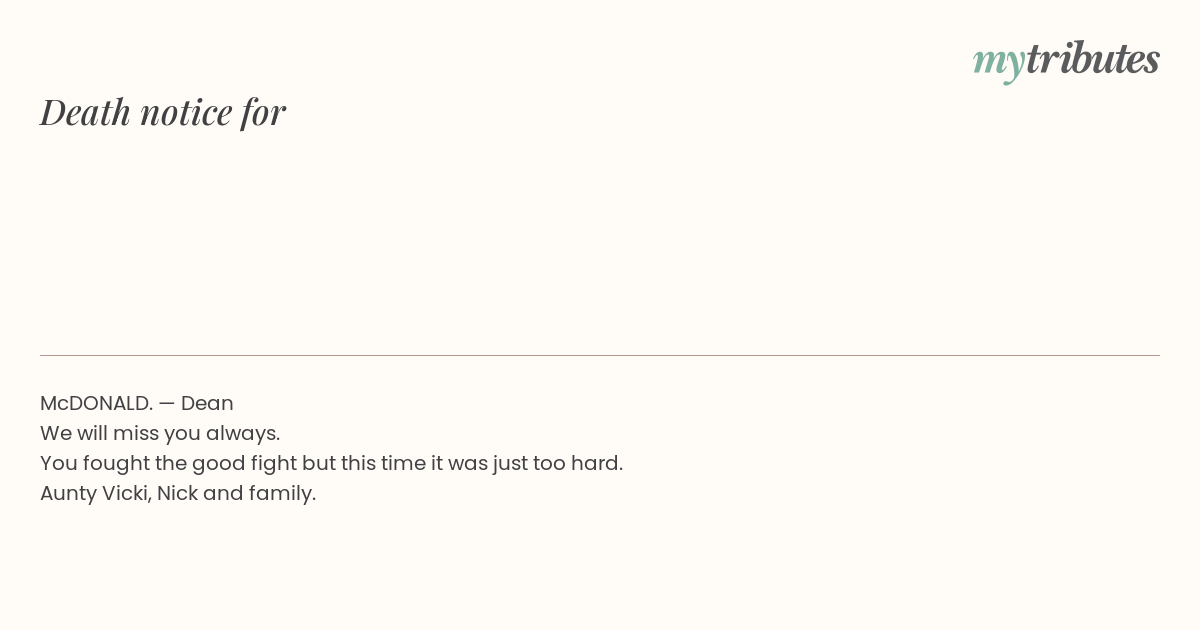This screenshot has height=630, width=1200.
Task: Click the name 'Aunty Vicki'
Action: point(95,493)
